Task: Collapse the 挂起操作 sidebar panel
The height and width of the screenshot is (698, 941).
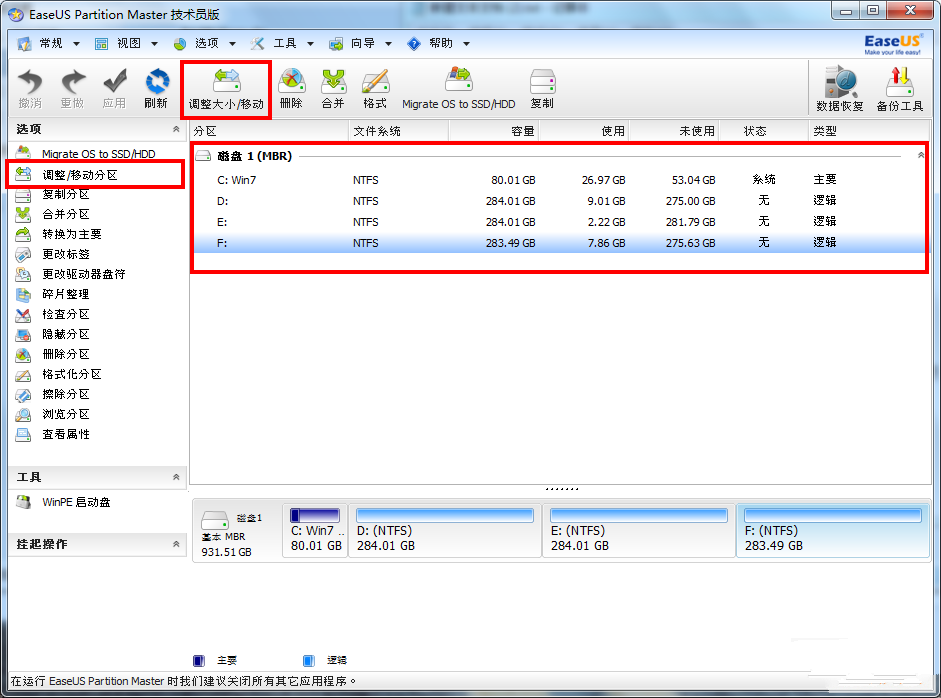Action: 176,544
